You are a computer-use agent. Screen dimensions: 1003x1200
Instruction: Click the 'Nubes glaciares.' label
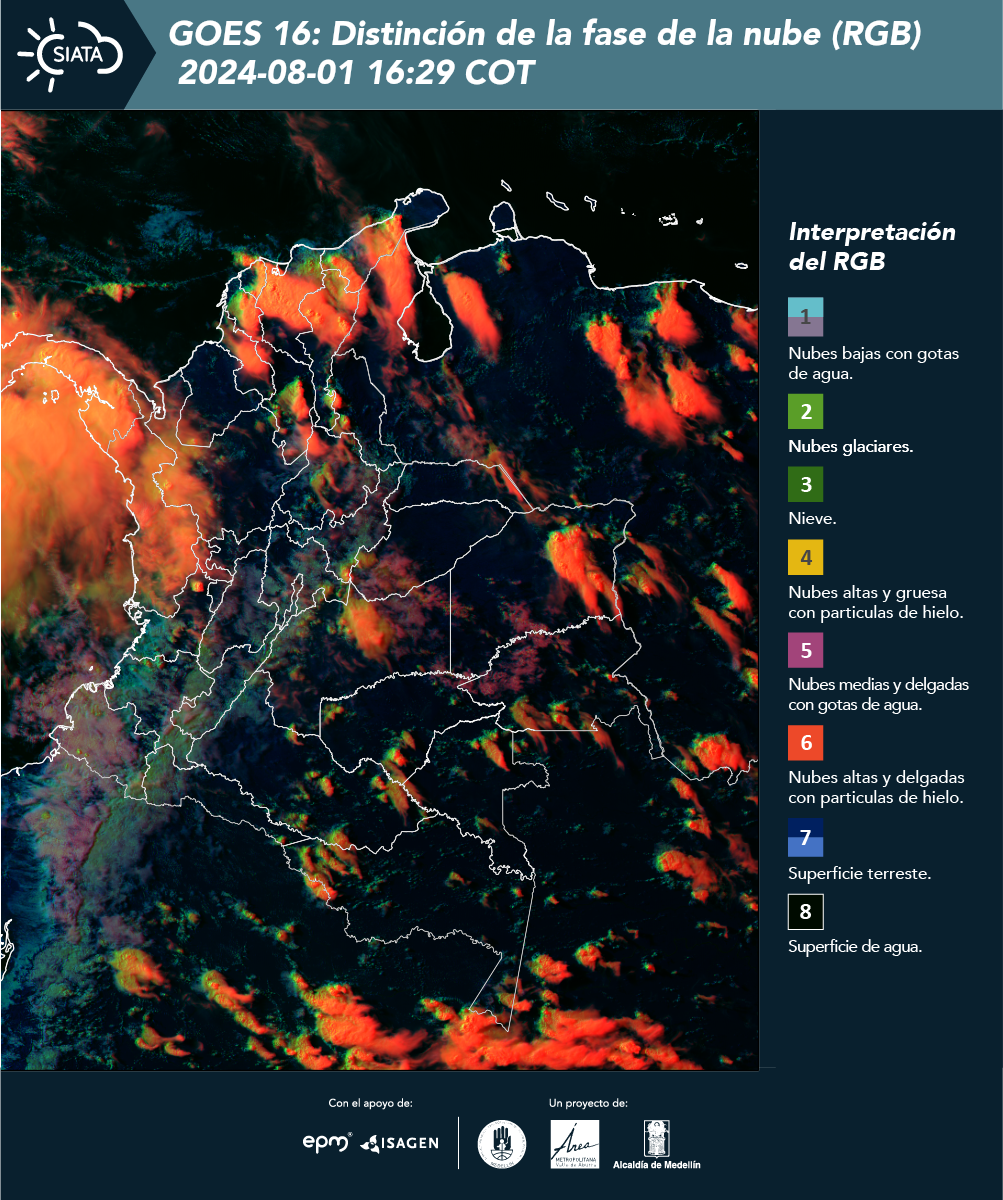(850, 447)
